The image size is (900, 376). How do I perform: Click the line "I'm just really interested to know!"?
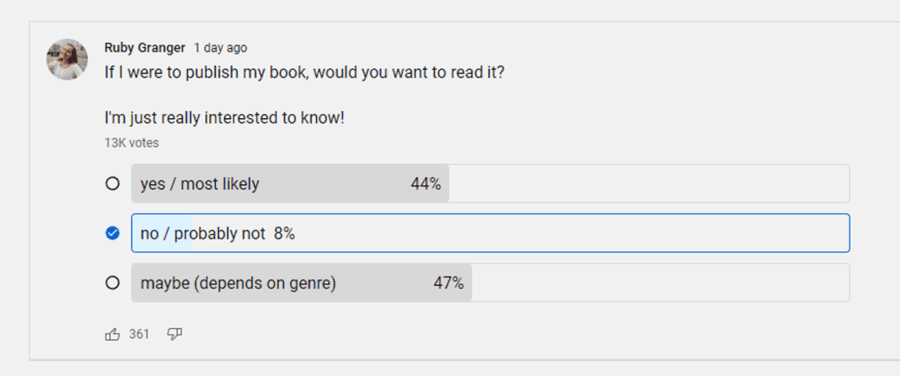224,119
